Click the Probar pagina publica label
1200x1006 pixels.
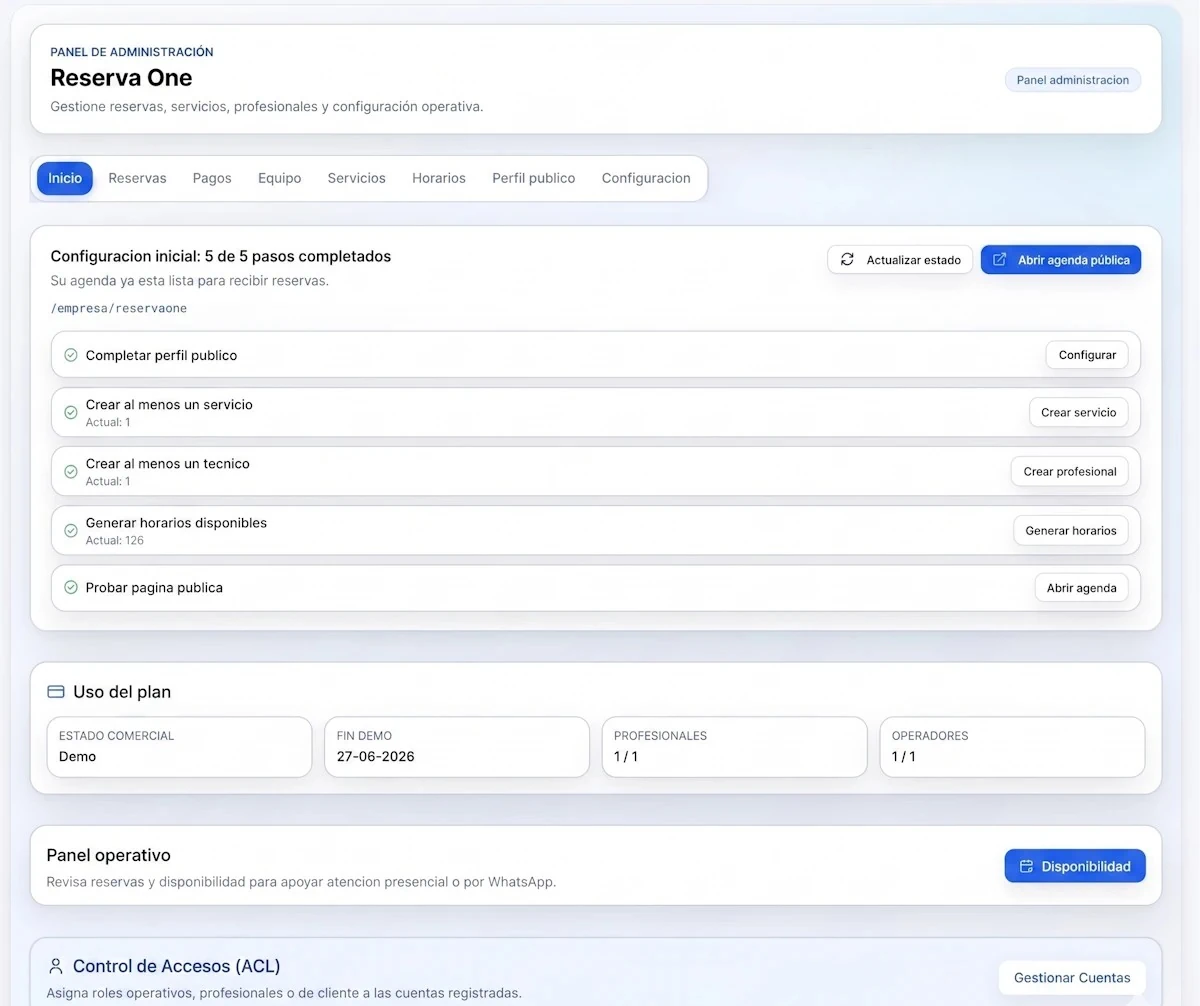coord(154,588)
